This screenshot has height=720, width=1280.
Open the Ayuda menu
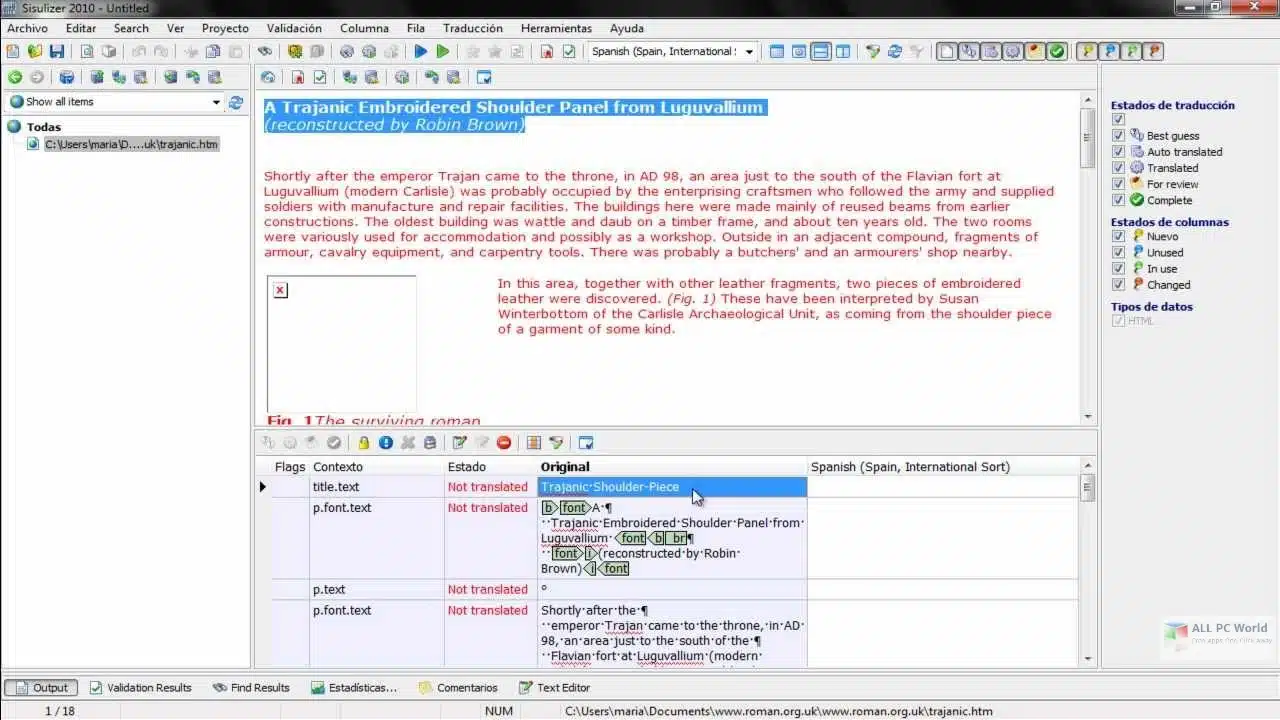point(627,28)
